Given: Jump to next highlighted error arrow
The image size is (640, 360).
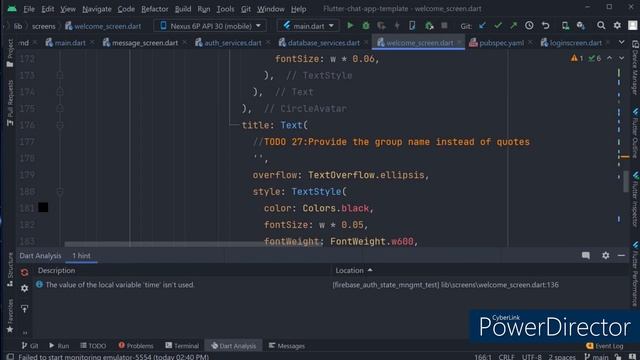Looking at the screenshot, I should (621, 58).
